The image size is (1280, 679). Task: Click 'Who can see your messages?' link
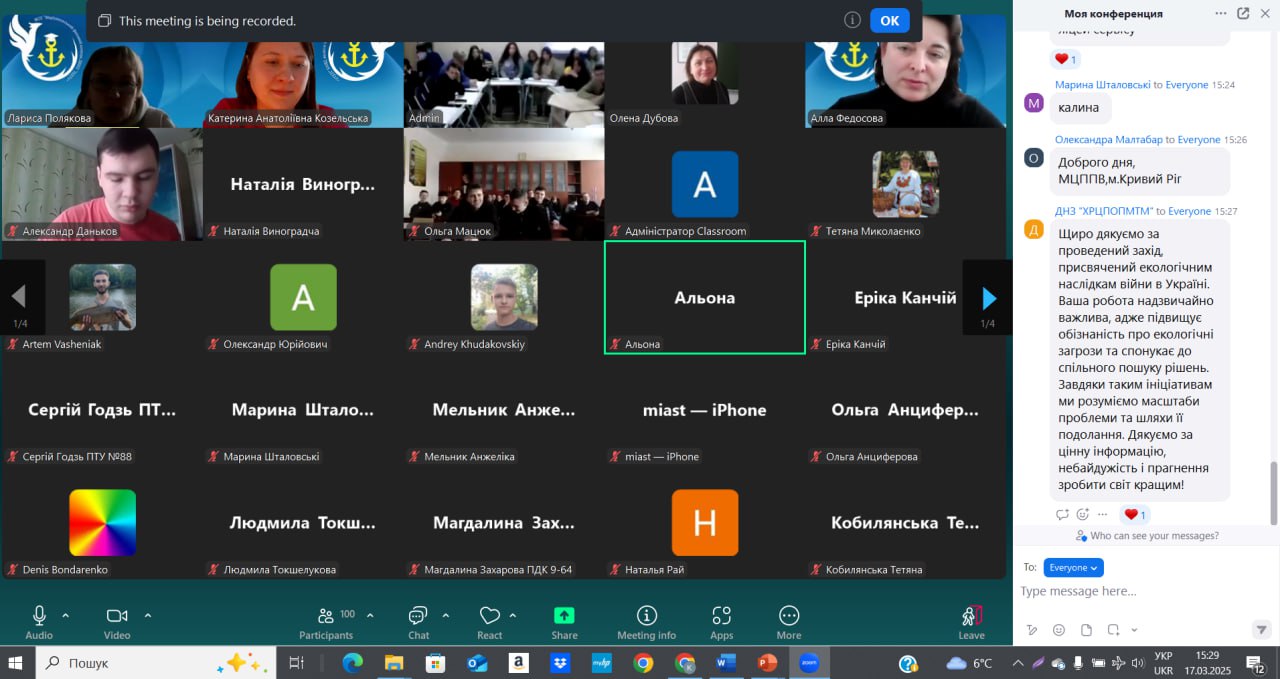[1154, 536]
